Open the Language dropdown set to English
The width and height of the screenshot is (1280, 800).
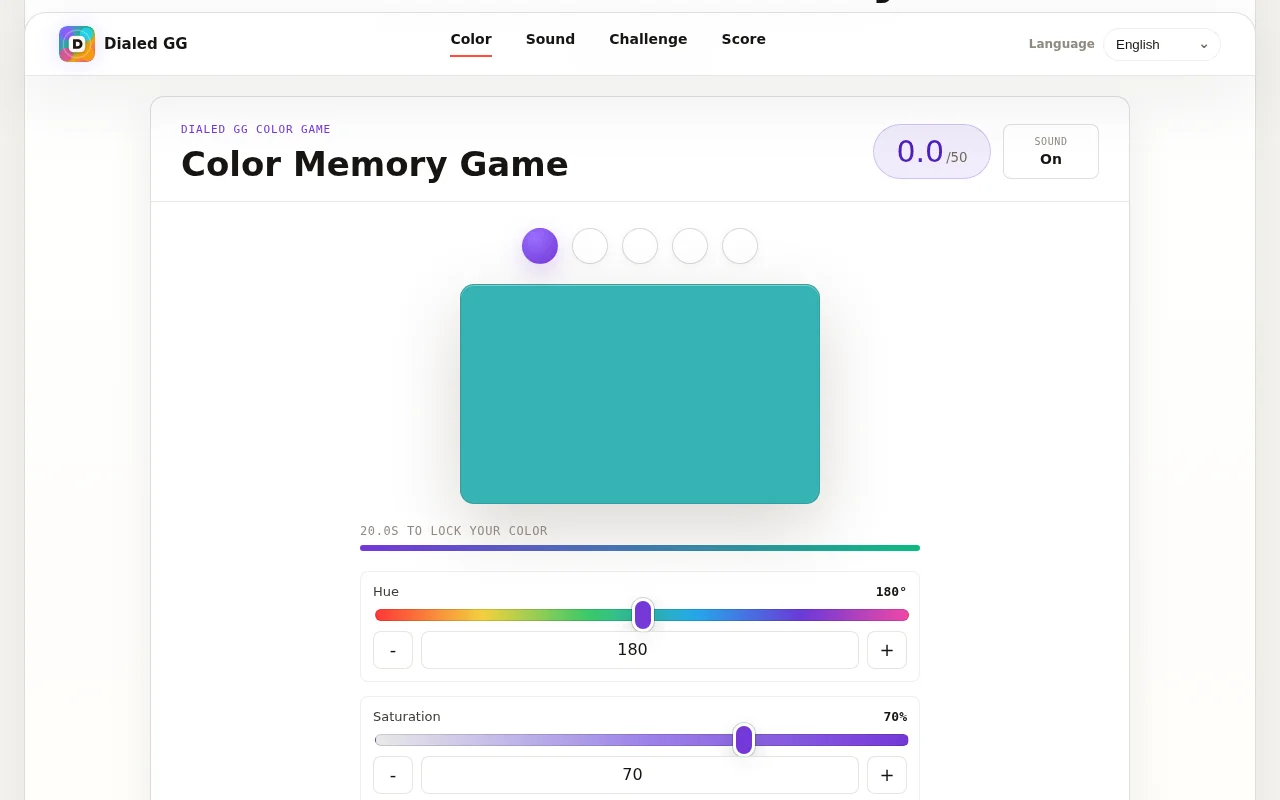(x=1162, y=44)
